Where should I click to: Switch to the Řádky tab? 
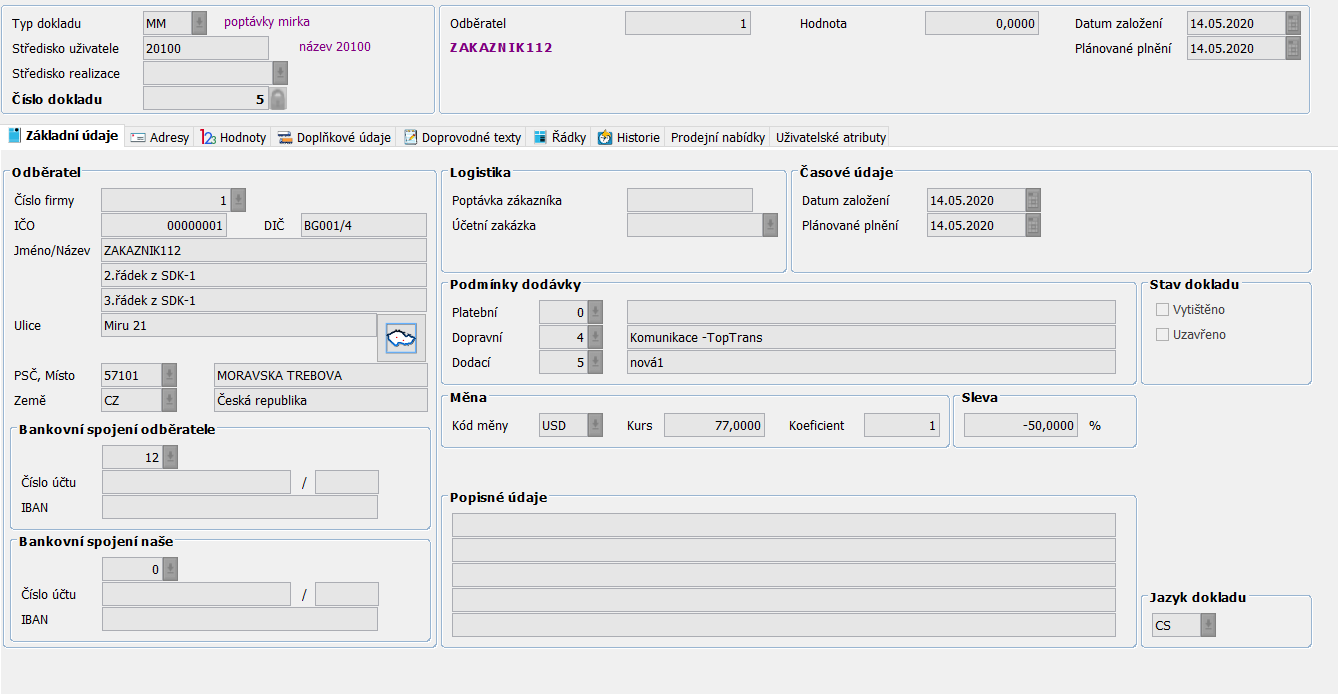(560, 138)
